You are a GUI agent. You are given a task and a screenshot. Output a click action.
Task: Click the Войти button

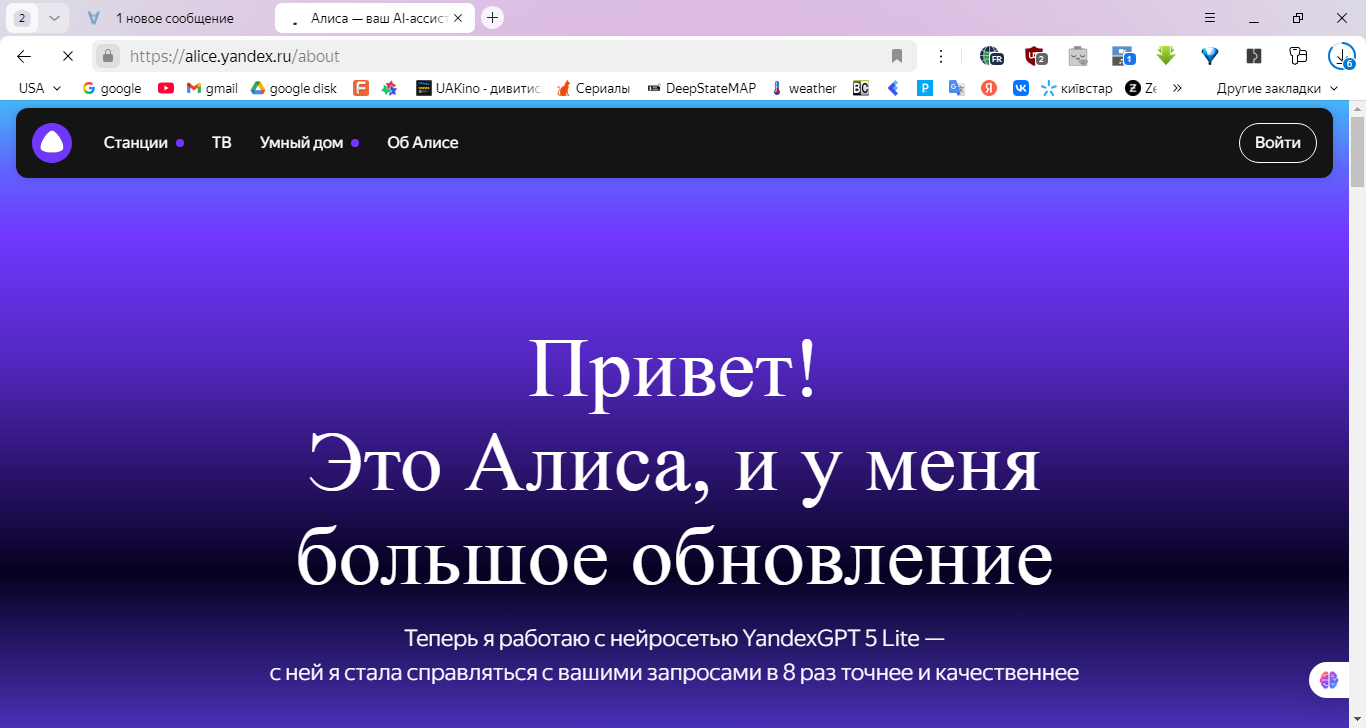[x=1278, y=143]
